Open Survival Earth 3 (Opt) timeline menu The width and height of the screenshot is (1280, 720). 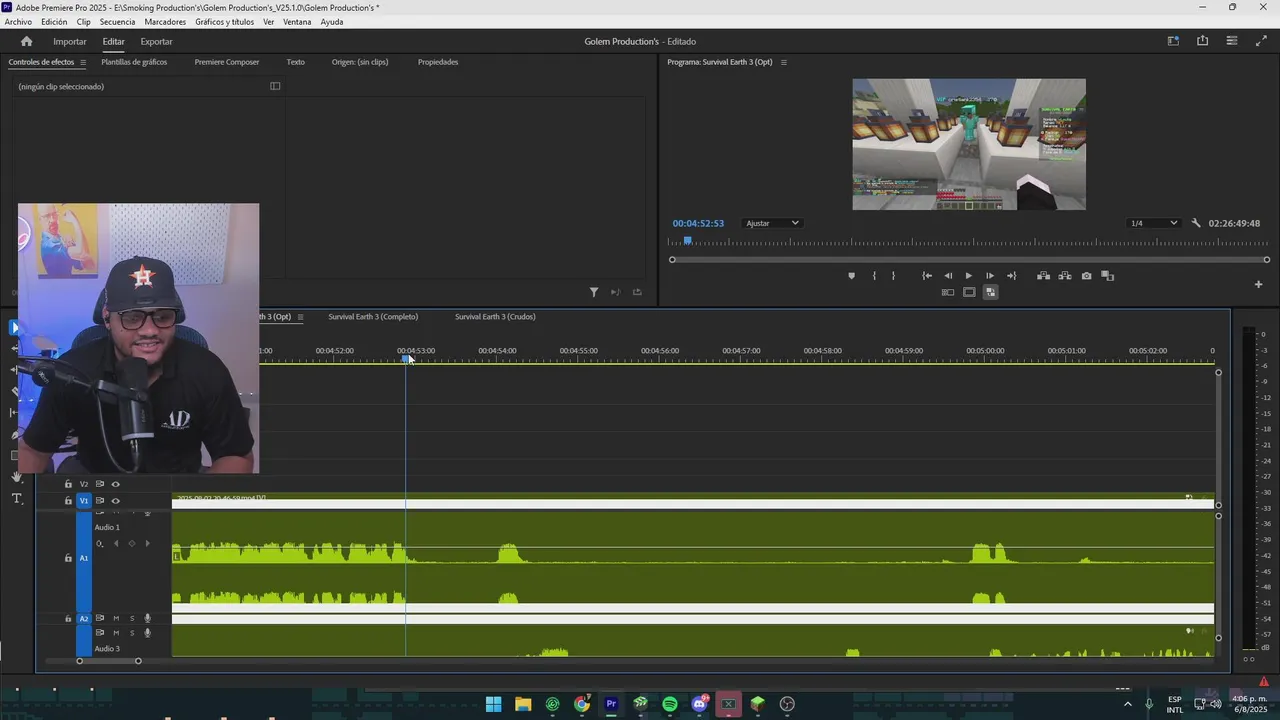click(x=300, y=317)
